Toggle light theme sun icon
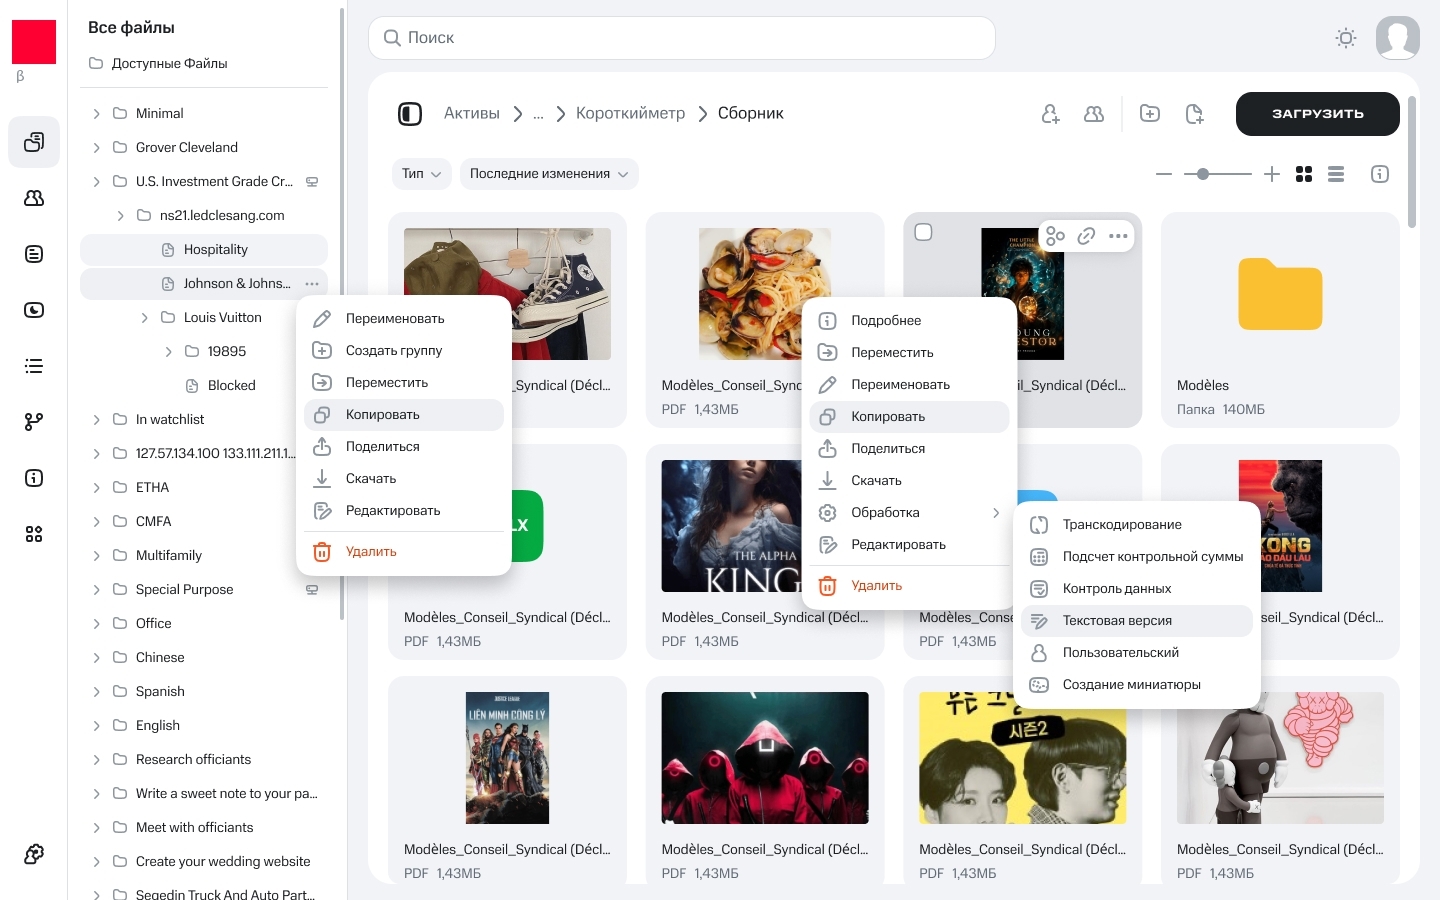The image size is (1440, 900). pos(1346,38)
